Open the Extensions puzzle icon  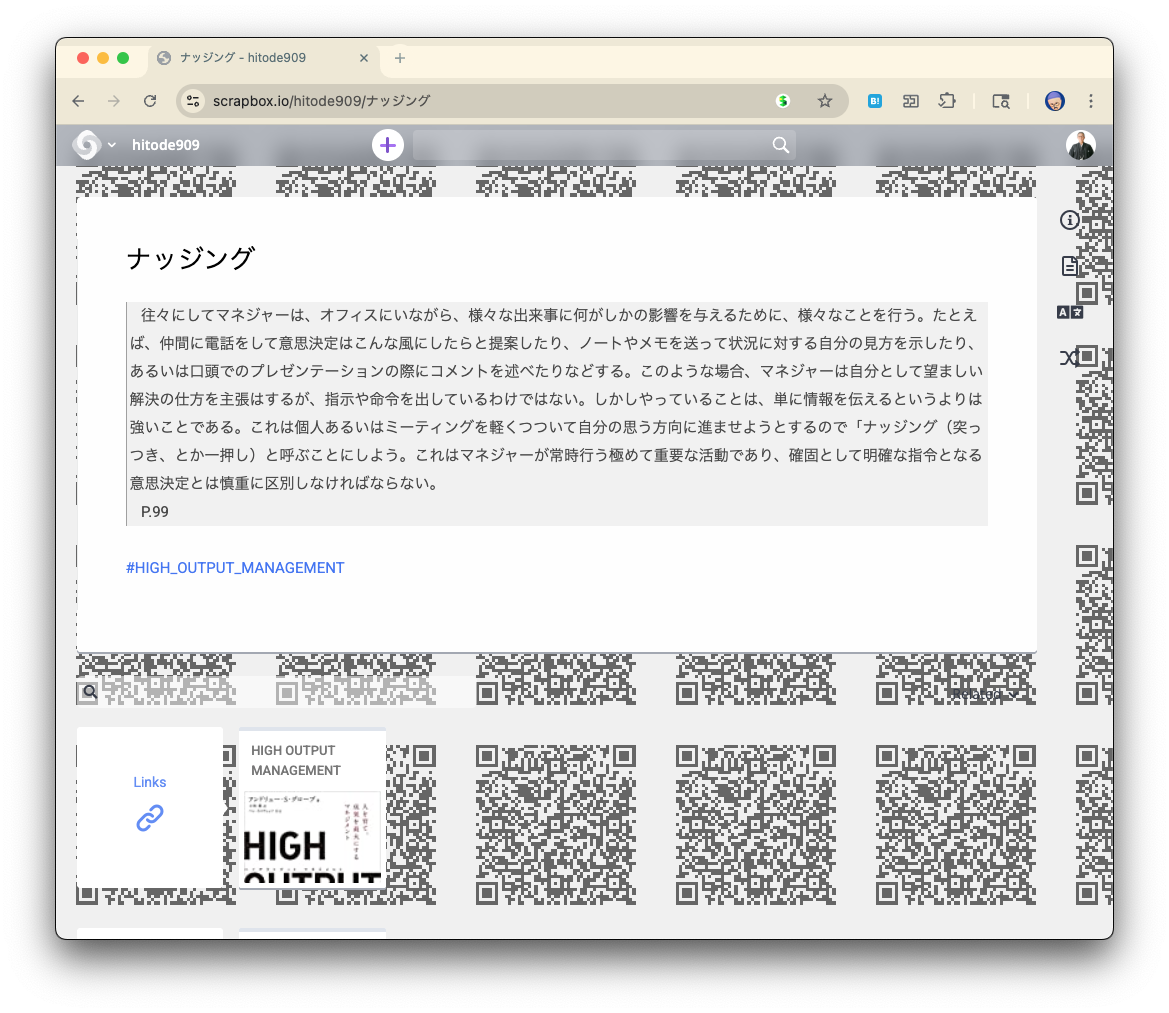[947, 101]
